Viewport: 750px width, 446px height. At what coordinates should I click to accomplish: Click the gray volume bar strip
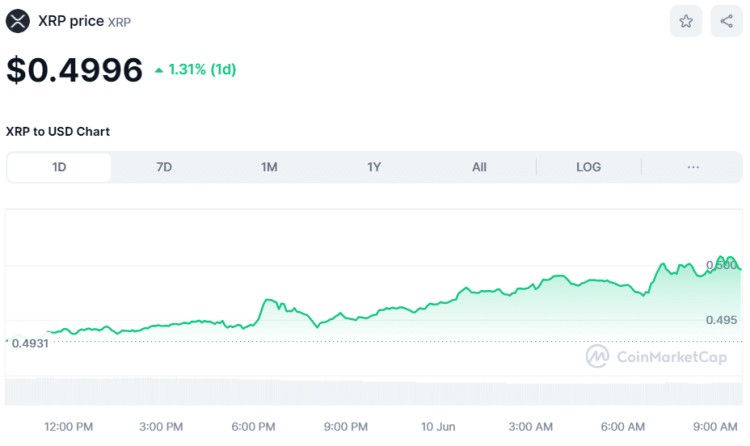pos(374,392)
